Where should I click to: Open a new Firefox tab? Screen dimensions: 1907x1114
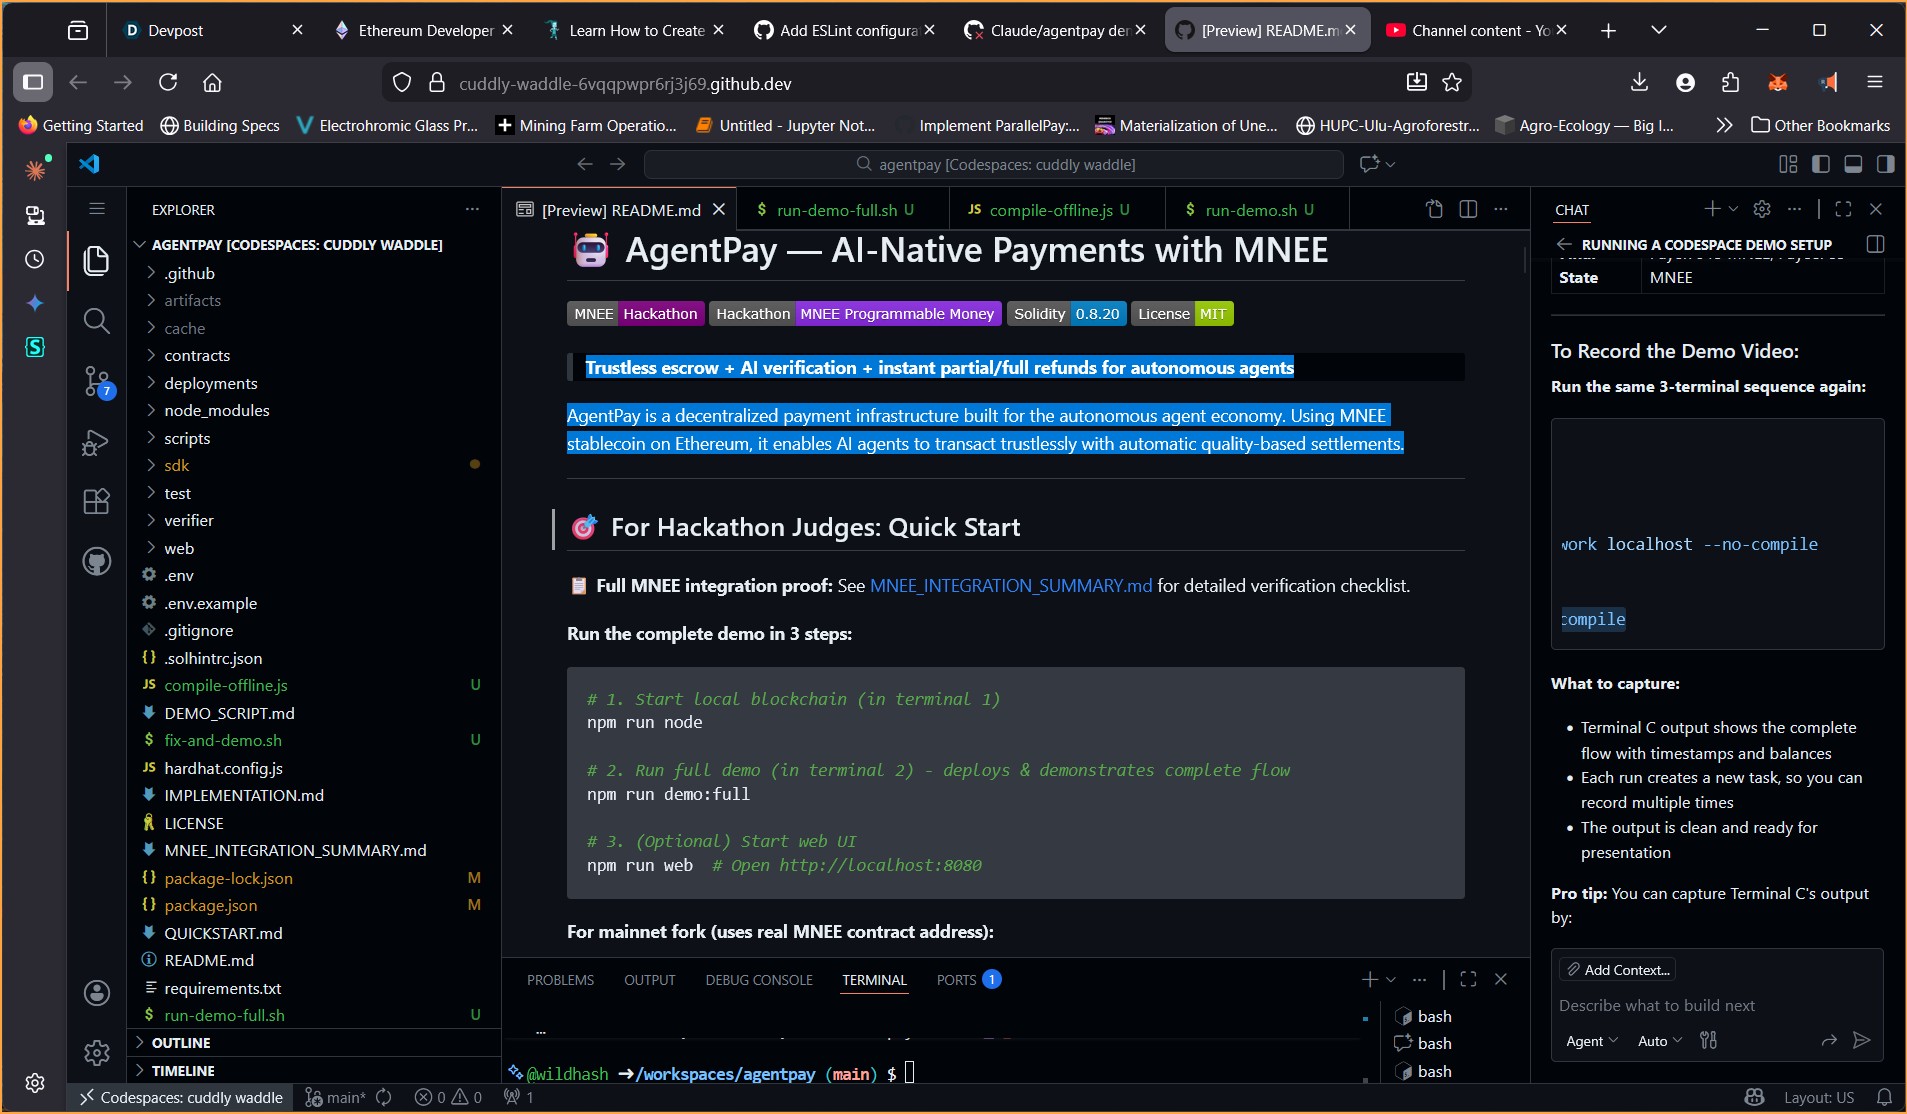(x=1608, y=31)
